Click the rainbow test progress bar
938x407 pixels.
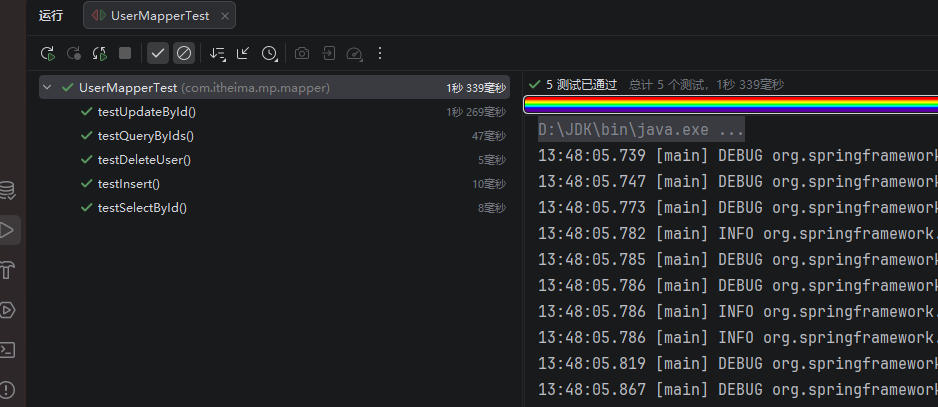730,105
